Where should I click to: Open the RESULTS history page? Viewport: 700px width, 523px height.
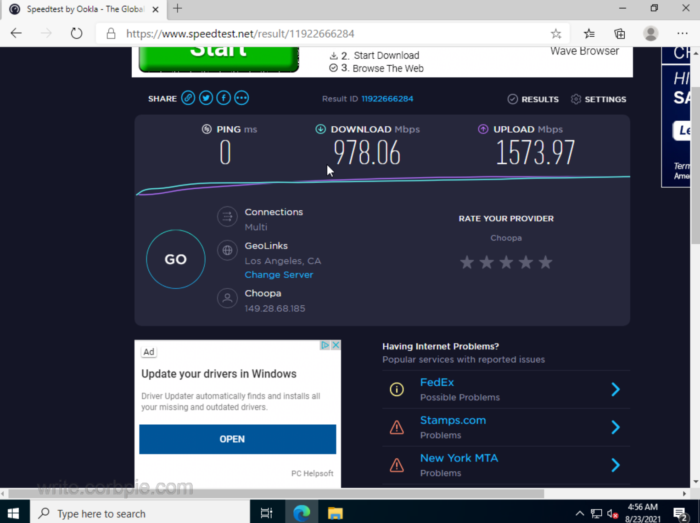[x=533, y=99]
